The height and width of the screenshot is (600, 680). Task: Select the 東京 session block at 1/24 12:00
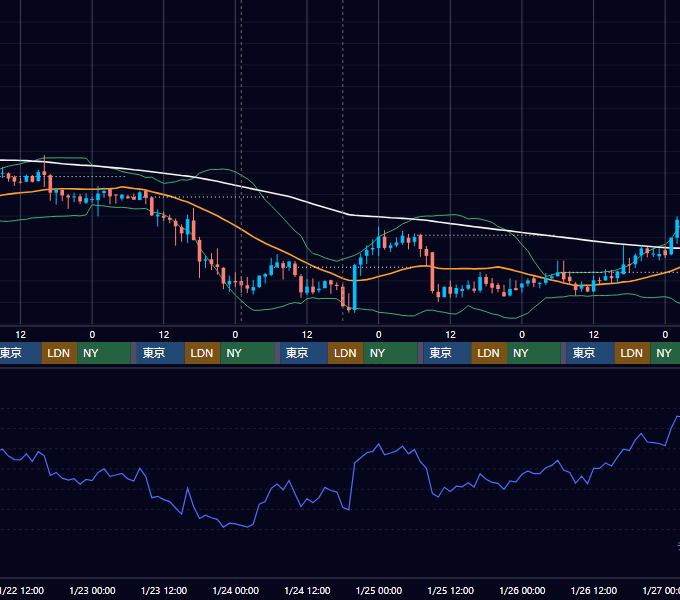coord(304,353)
